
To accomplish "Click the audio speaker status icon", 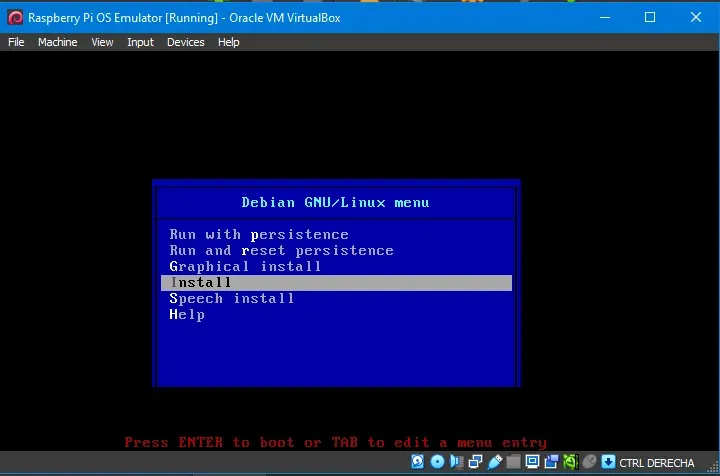I will coord(456,462).
